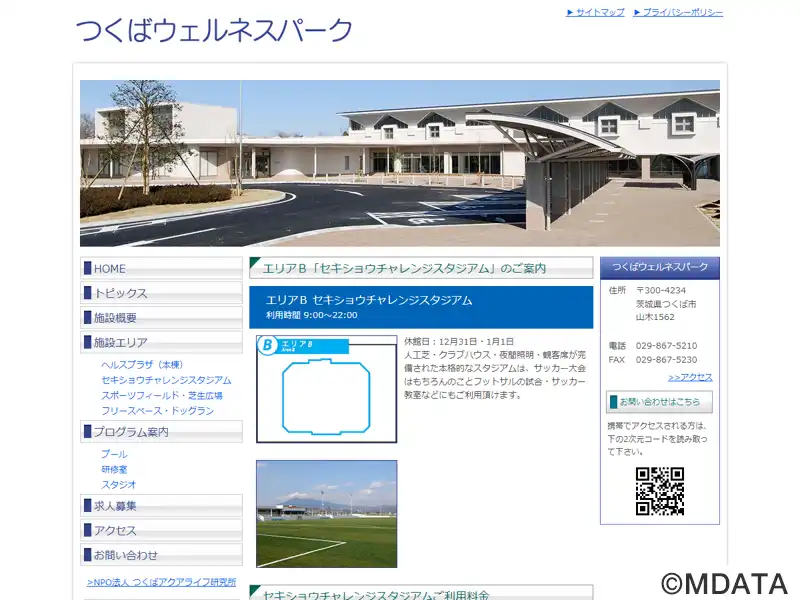Screen dimensions: 800x600
Task: Open the プール program link
Action: click(x=114, y=454)
